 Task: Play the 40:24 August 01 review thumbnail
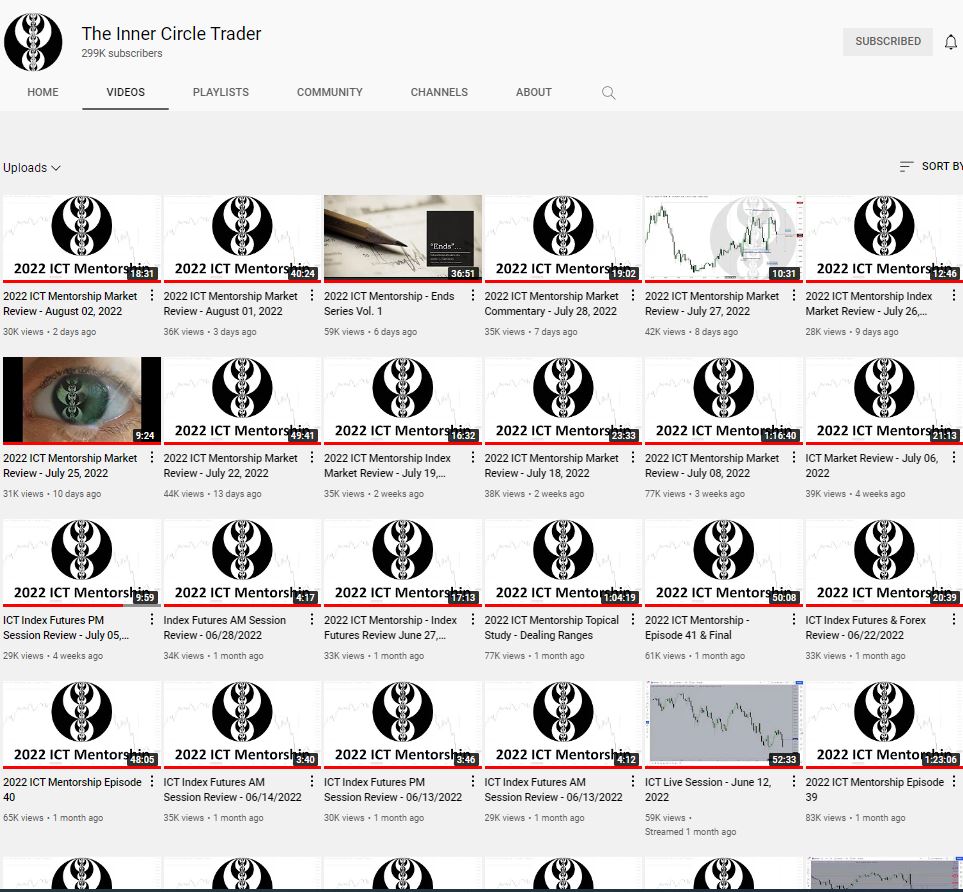coord(242,239)
